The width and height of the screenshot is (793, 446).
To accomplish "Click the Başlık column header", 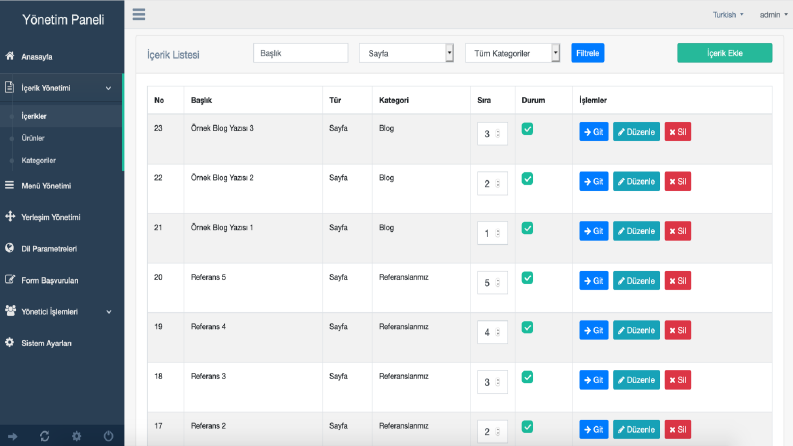I will point(201,100).
